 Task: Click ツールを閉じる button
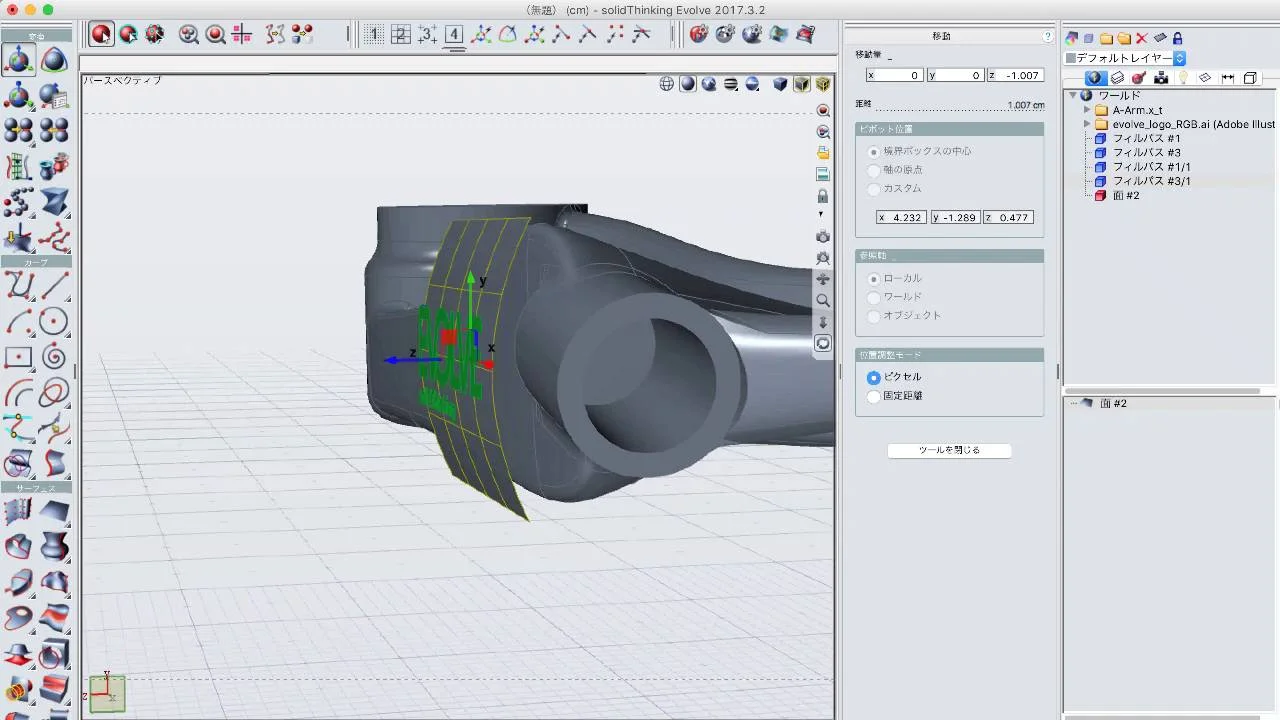pos(949,450)
